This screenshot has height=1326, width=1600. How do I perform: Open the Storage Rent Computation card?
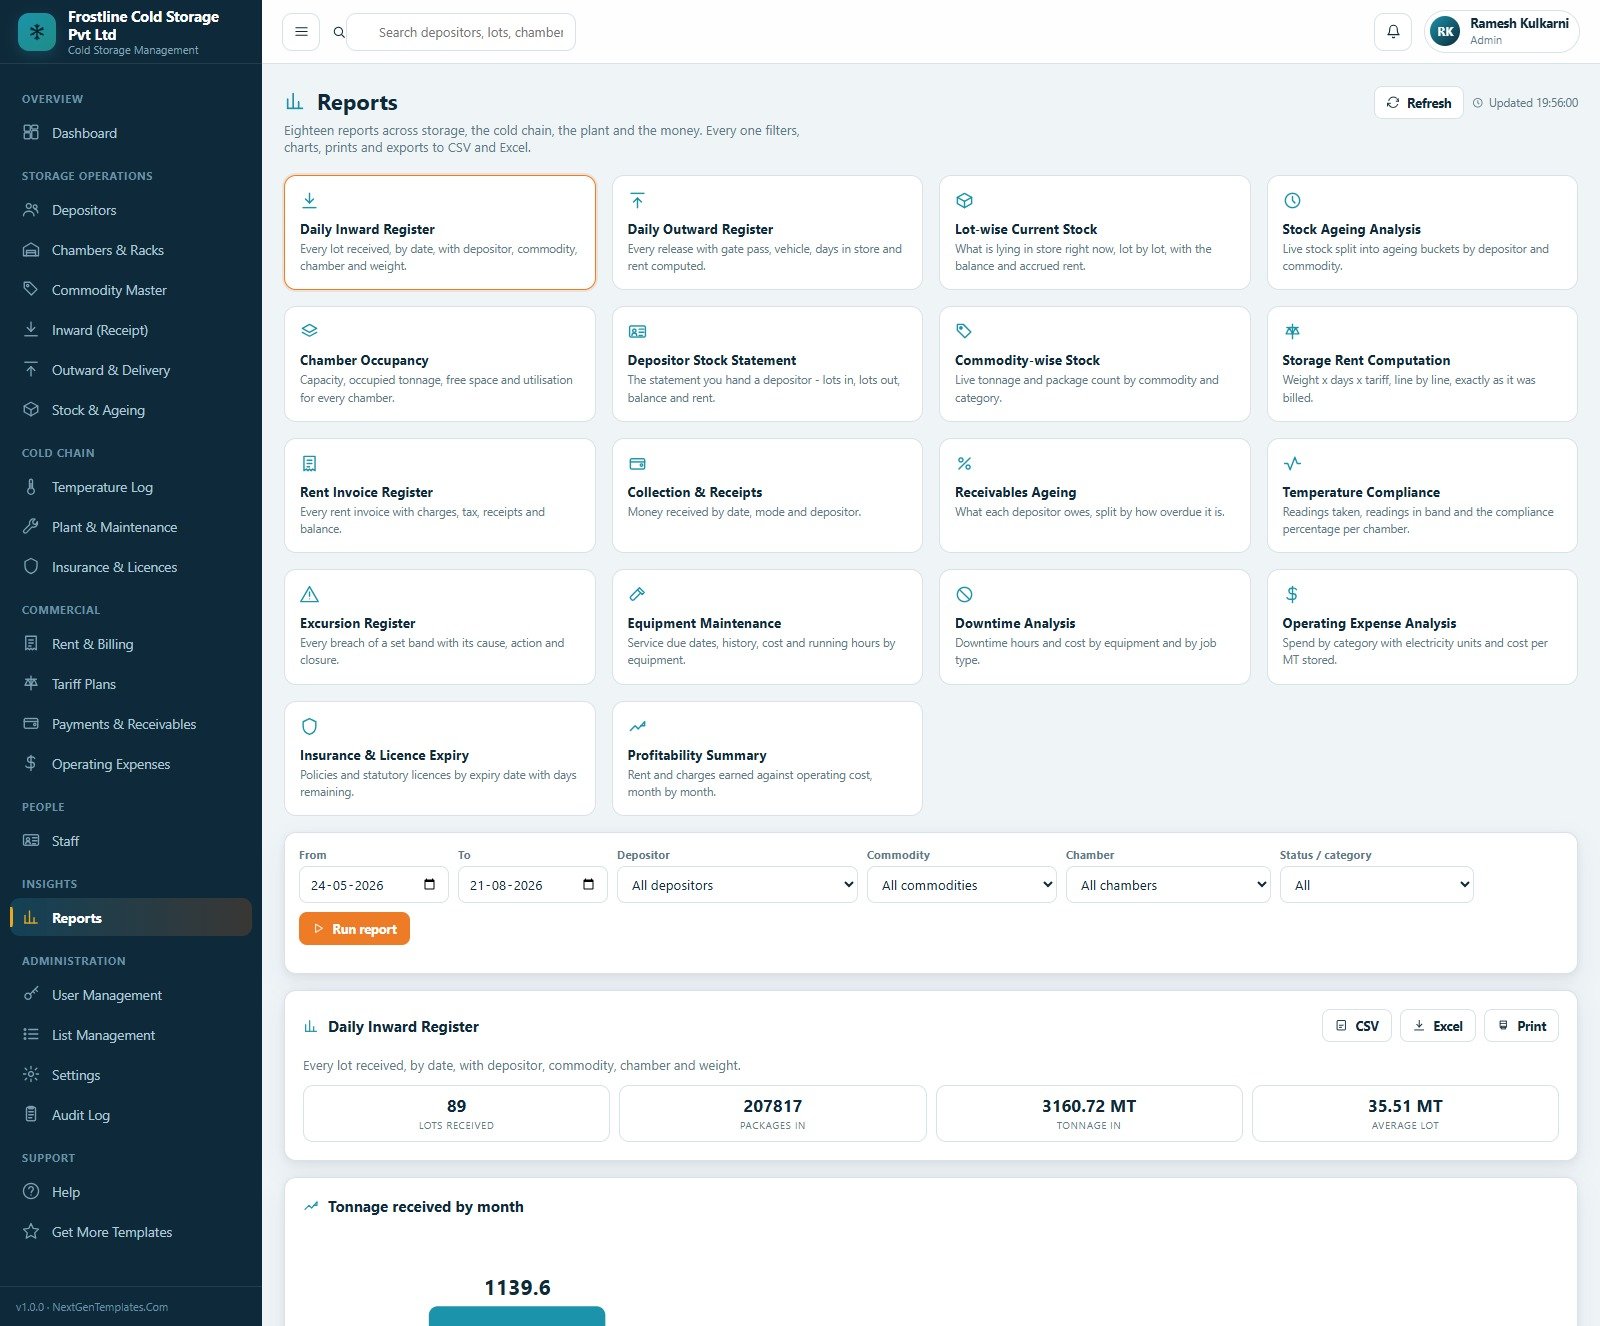click(1422, 364)
